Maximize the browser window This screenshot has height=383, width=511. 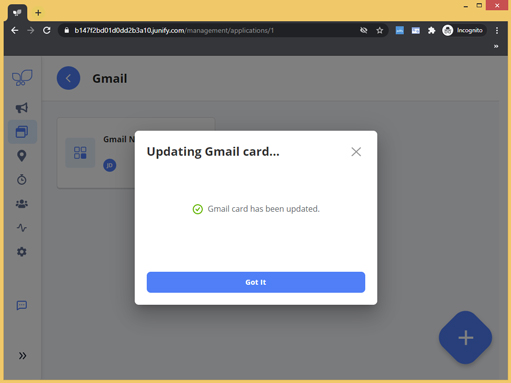479,5
